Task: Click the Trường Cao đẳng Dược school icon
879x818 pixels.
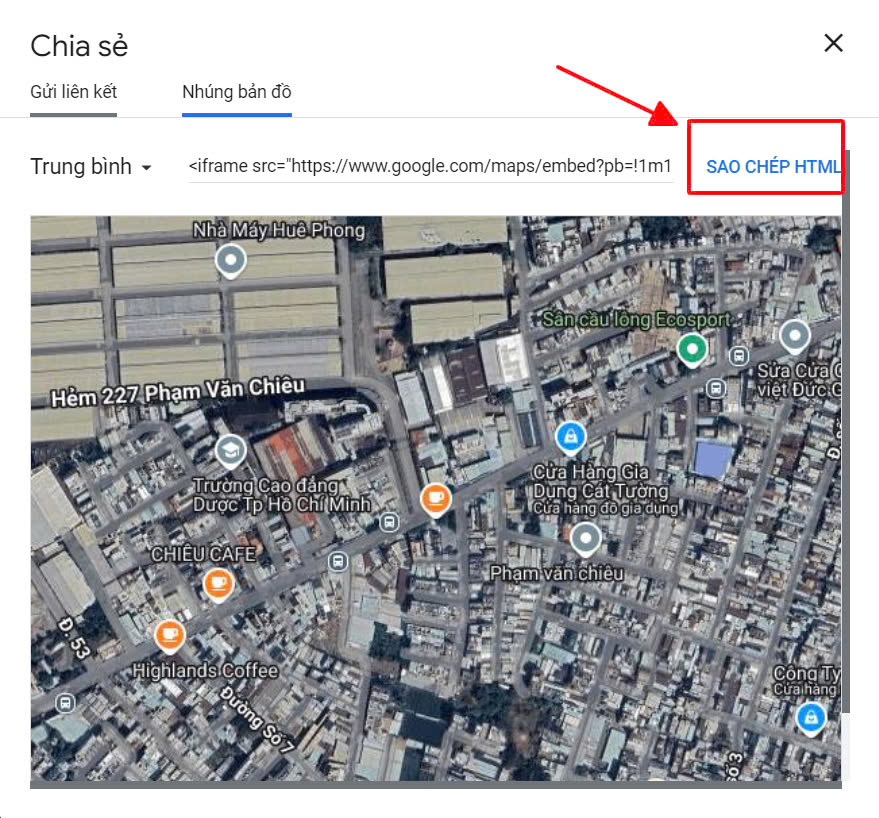Action: click(x=230, y=452)
